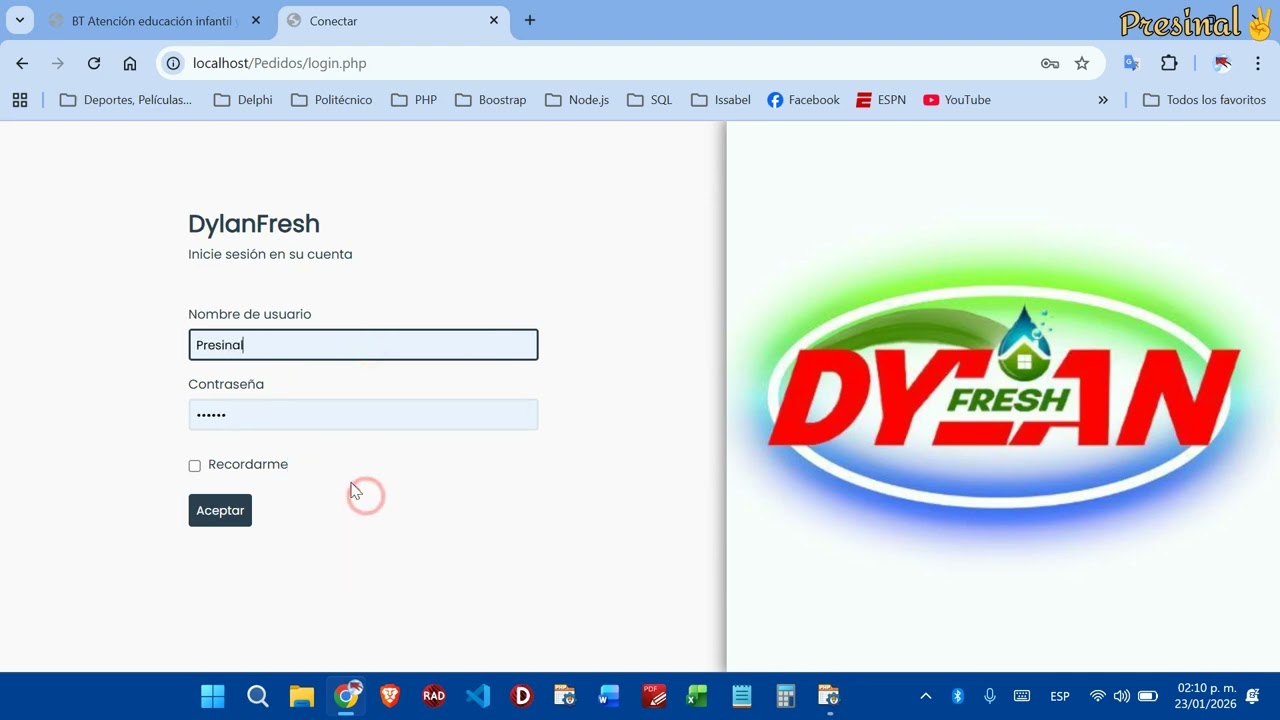1280x720 pixels.
Task: Show hidden system tray icons
Action: click(x=925, y=696)
